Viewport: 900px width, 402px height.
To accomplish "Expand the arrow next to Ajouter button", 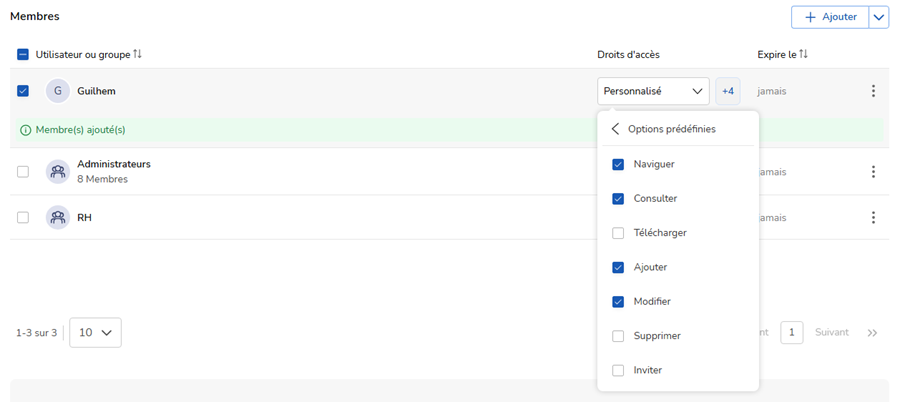I will pyautogui.click(x=878, y=17).
